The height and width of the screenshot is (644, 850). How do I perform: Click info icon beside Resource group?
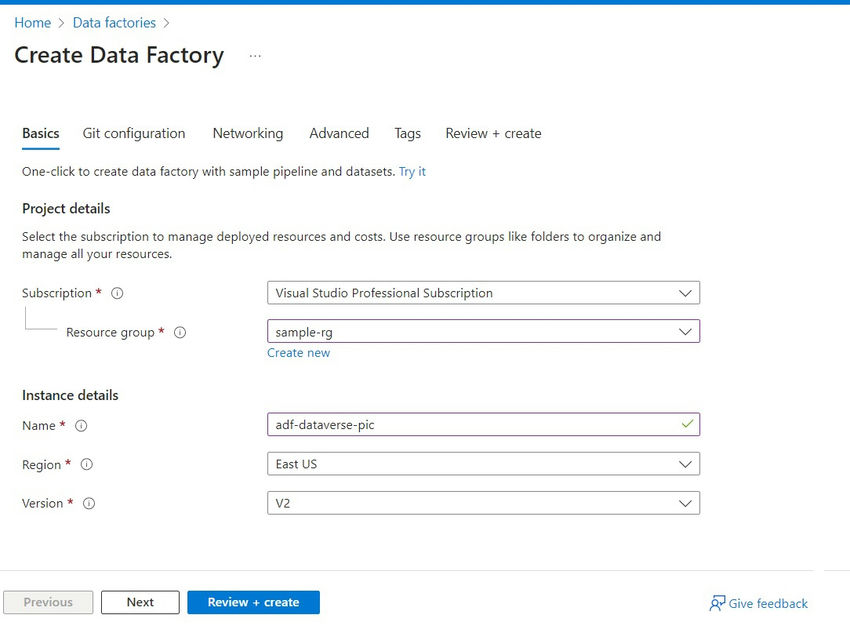(180, 333)
